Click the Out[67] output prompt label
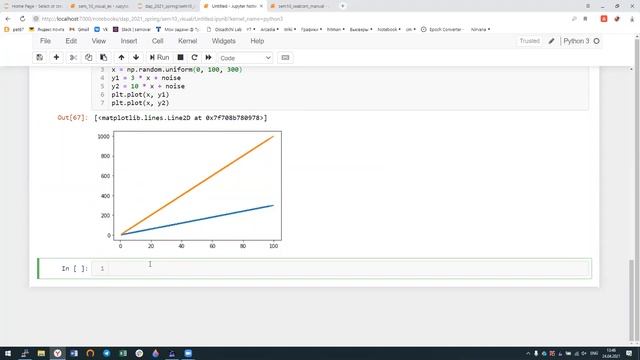Image resolution: width=640 pixels, height=360 pixels. (x=72, y=118)
